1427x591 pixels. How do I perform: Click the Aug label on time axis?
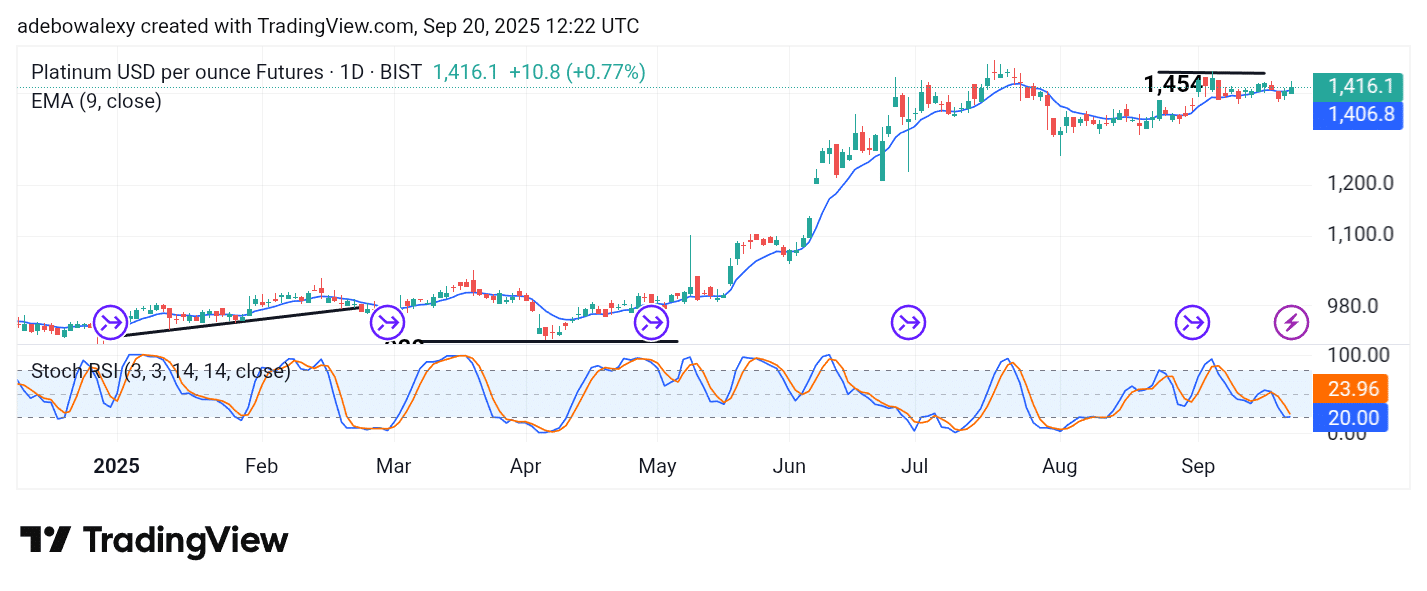[x=1060, y=467]
